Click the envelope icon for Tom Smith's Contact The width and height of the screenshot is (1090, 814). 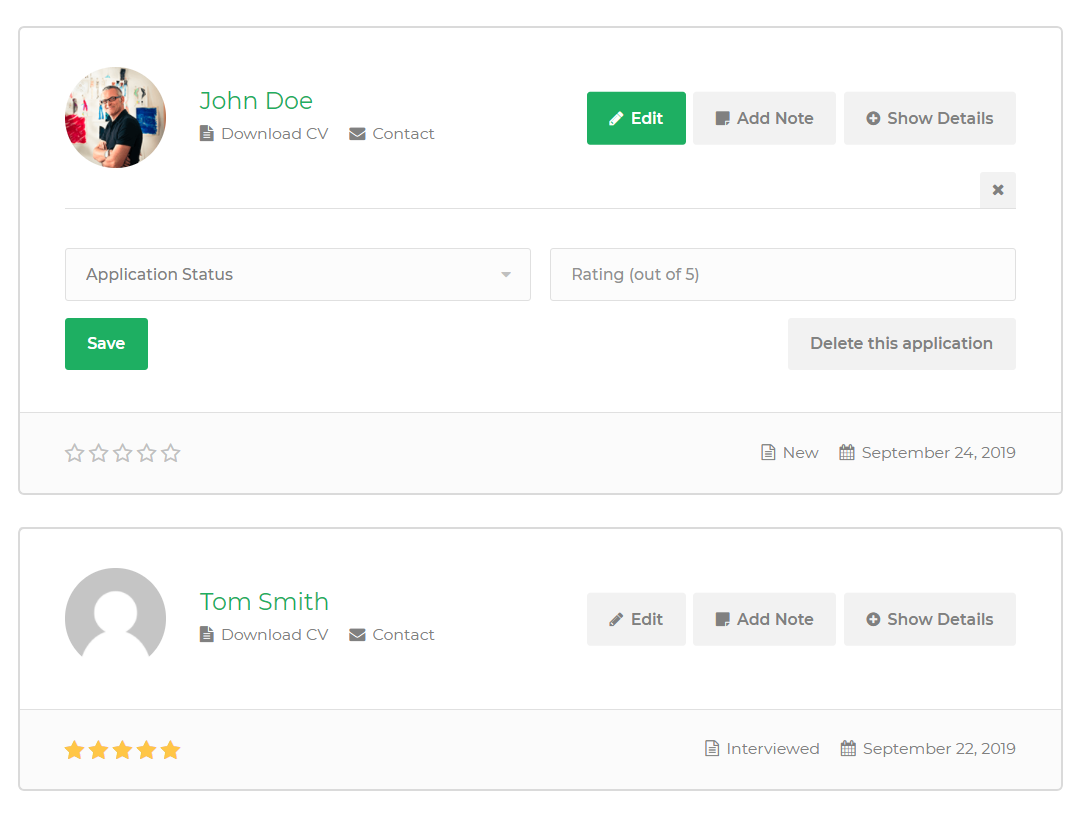357,635
